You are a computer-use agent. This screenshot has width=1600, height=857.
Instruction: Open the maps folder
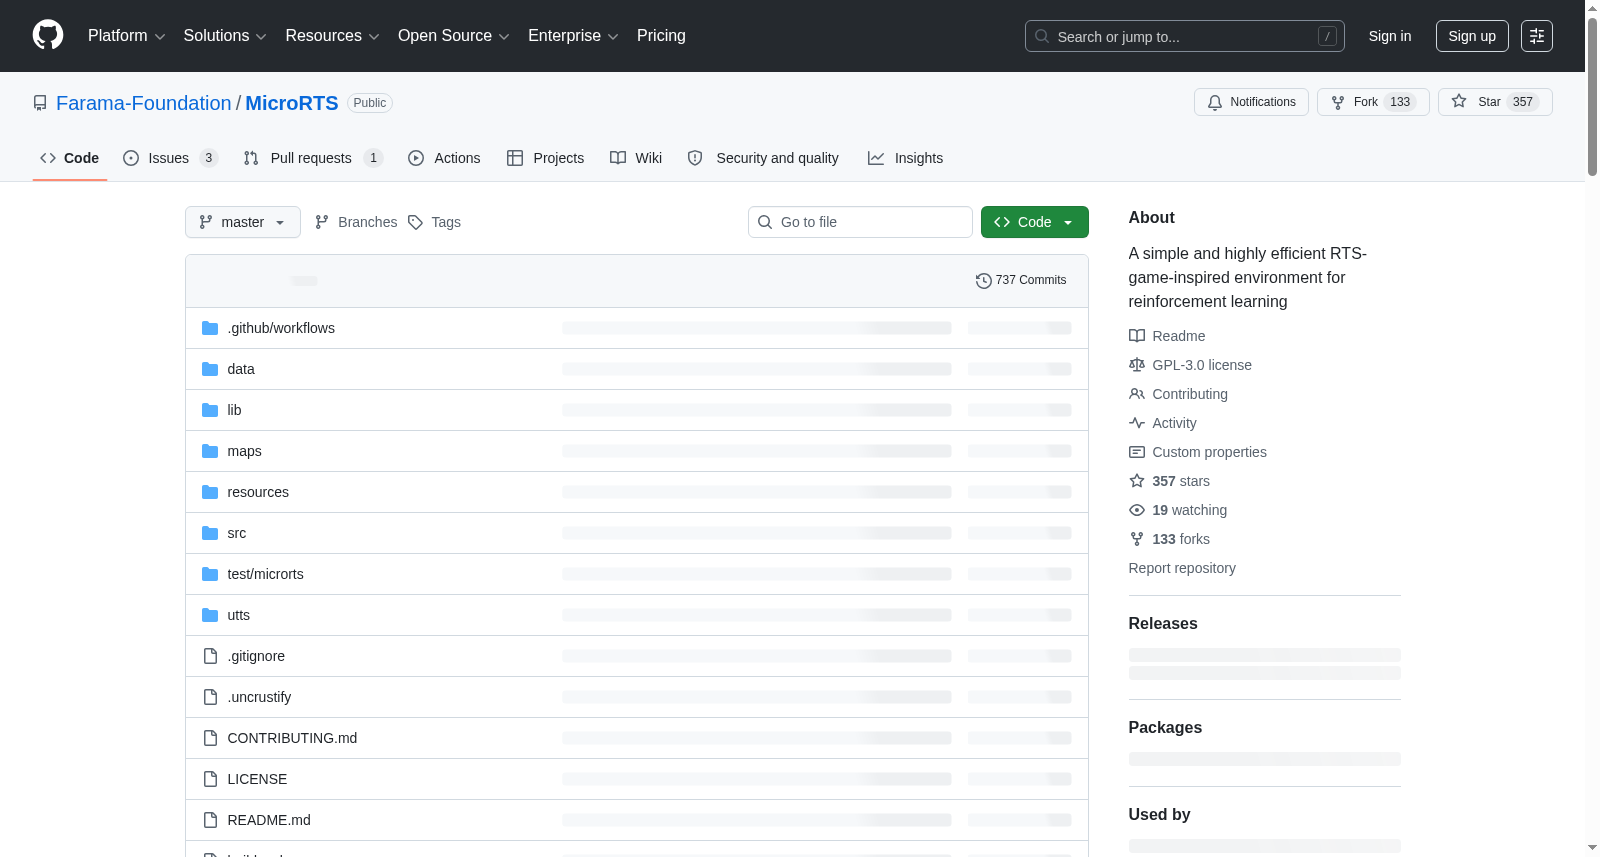(244, 451)
